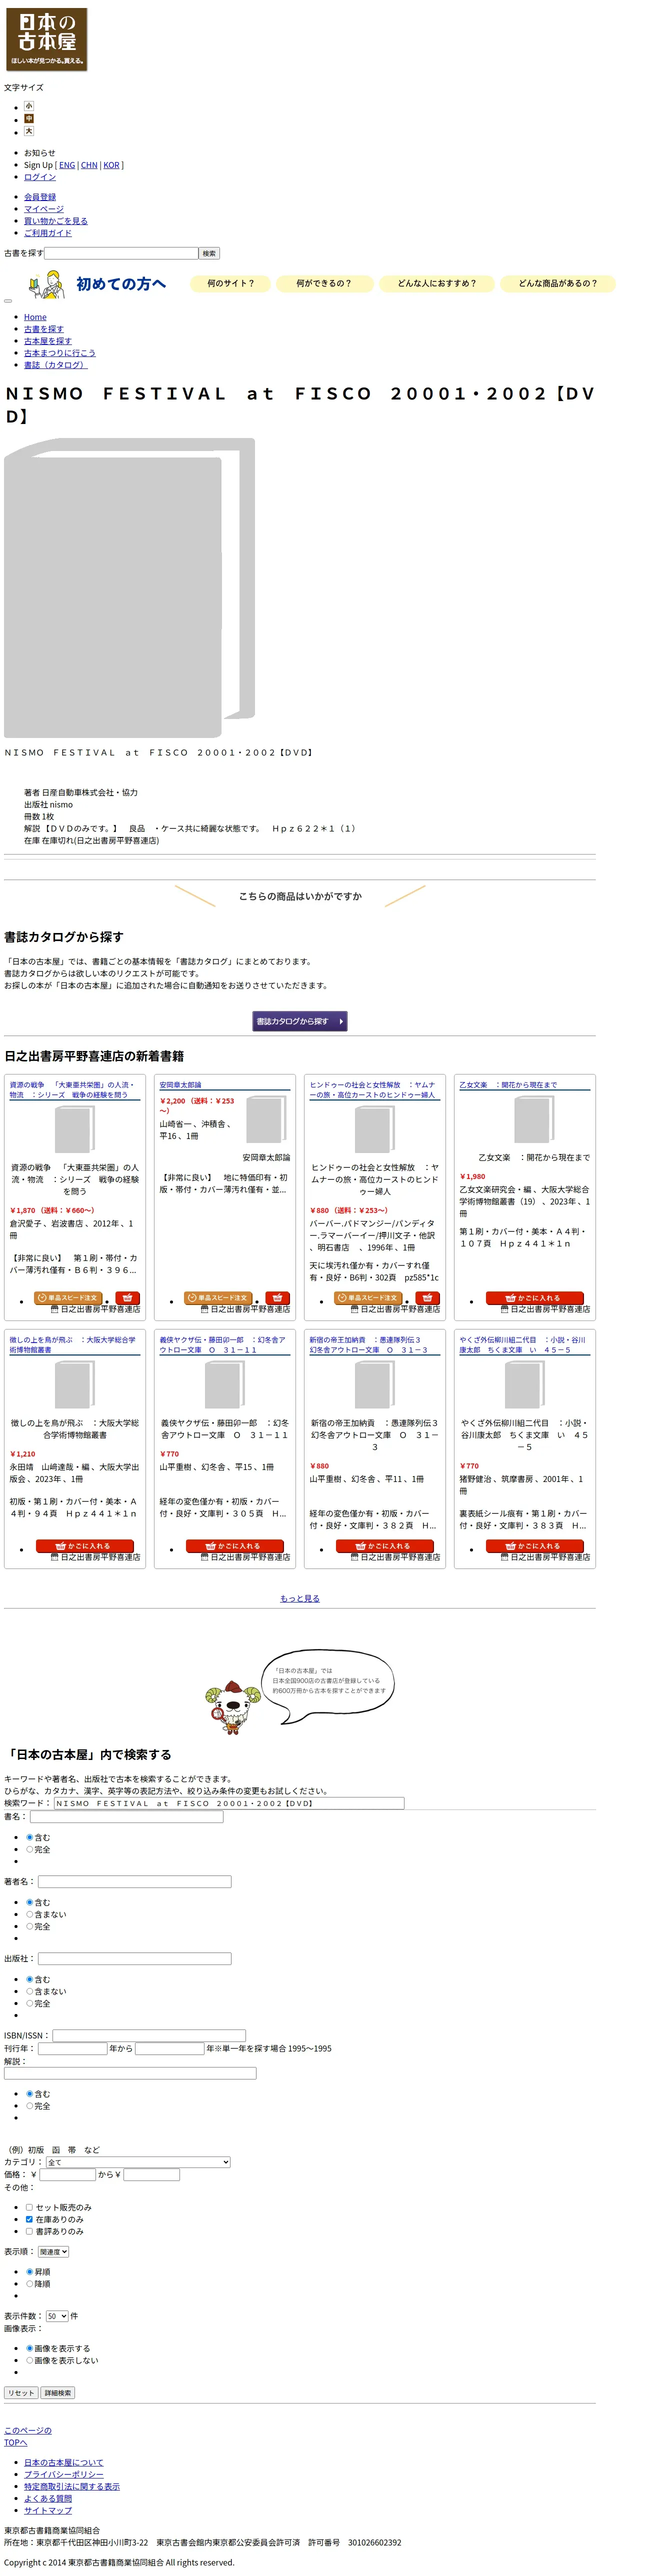
Task: Select 完全 radio for 書名
Action: pos(29,1850)
